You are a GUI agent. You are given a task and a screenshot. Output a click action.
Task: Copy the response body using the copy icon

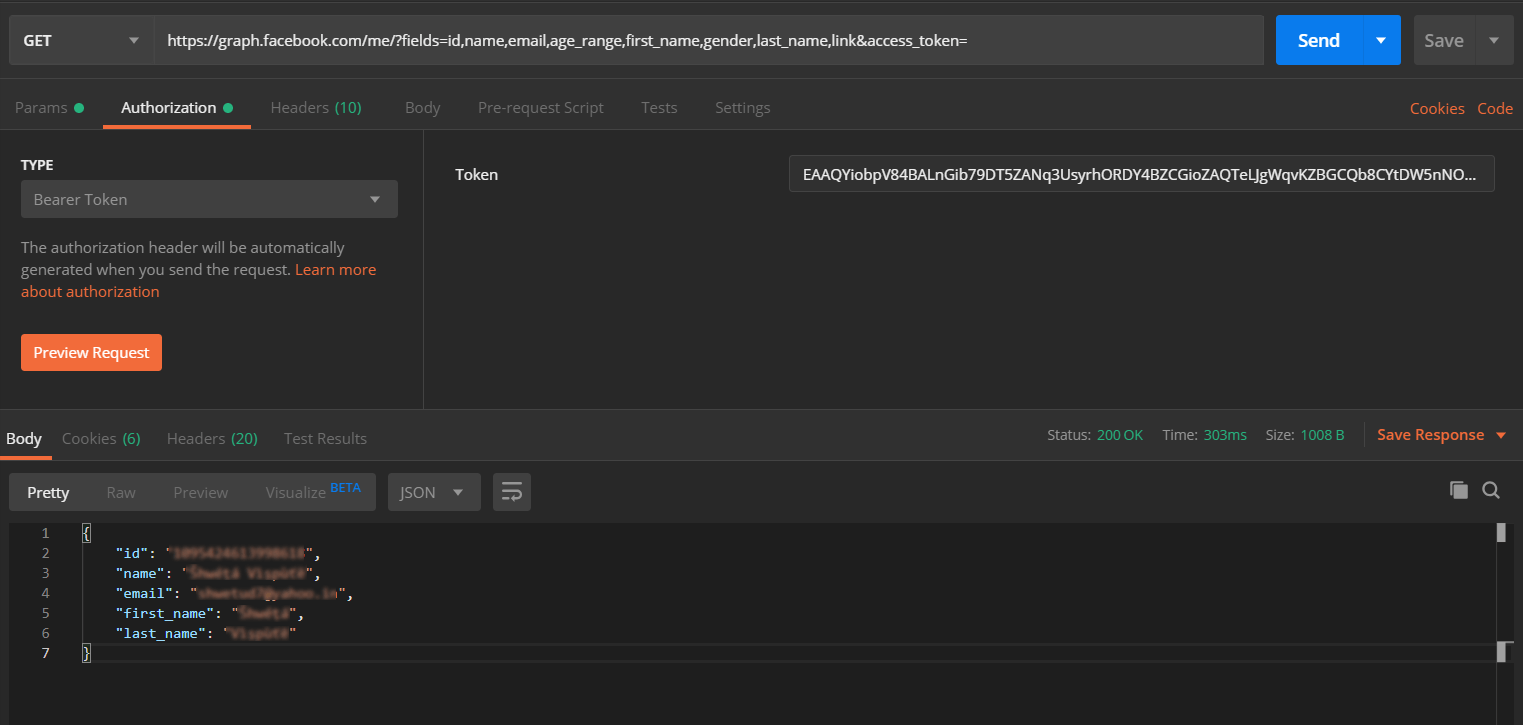pos(1459,490)
